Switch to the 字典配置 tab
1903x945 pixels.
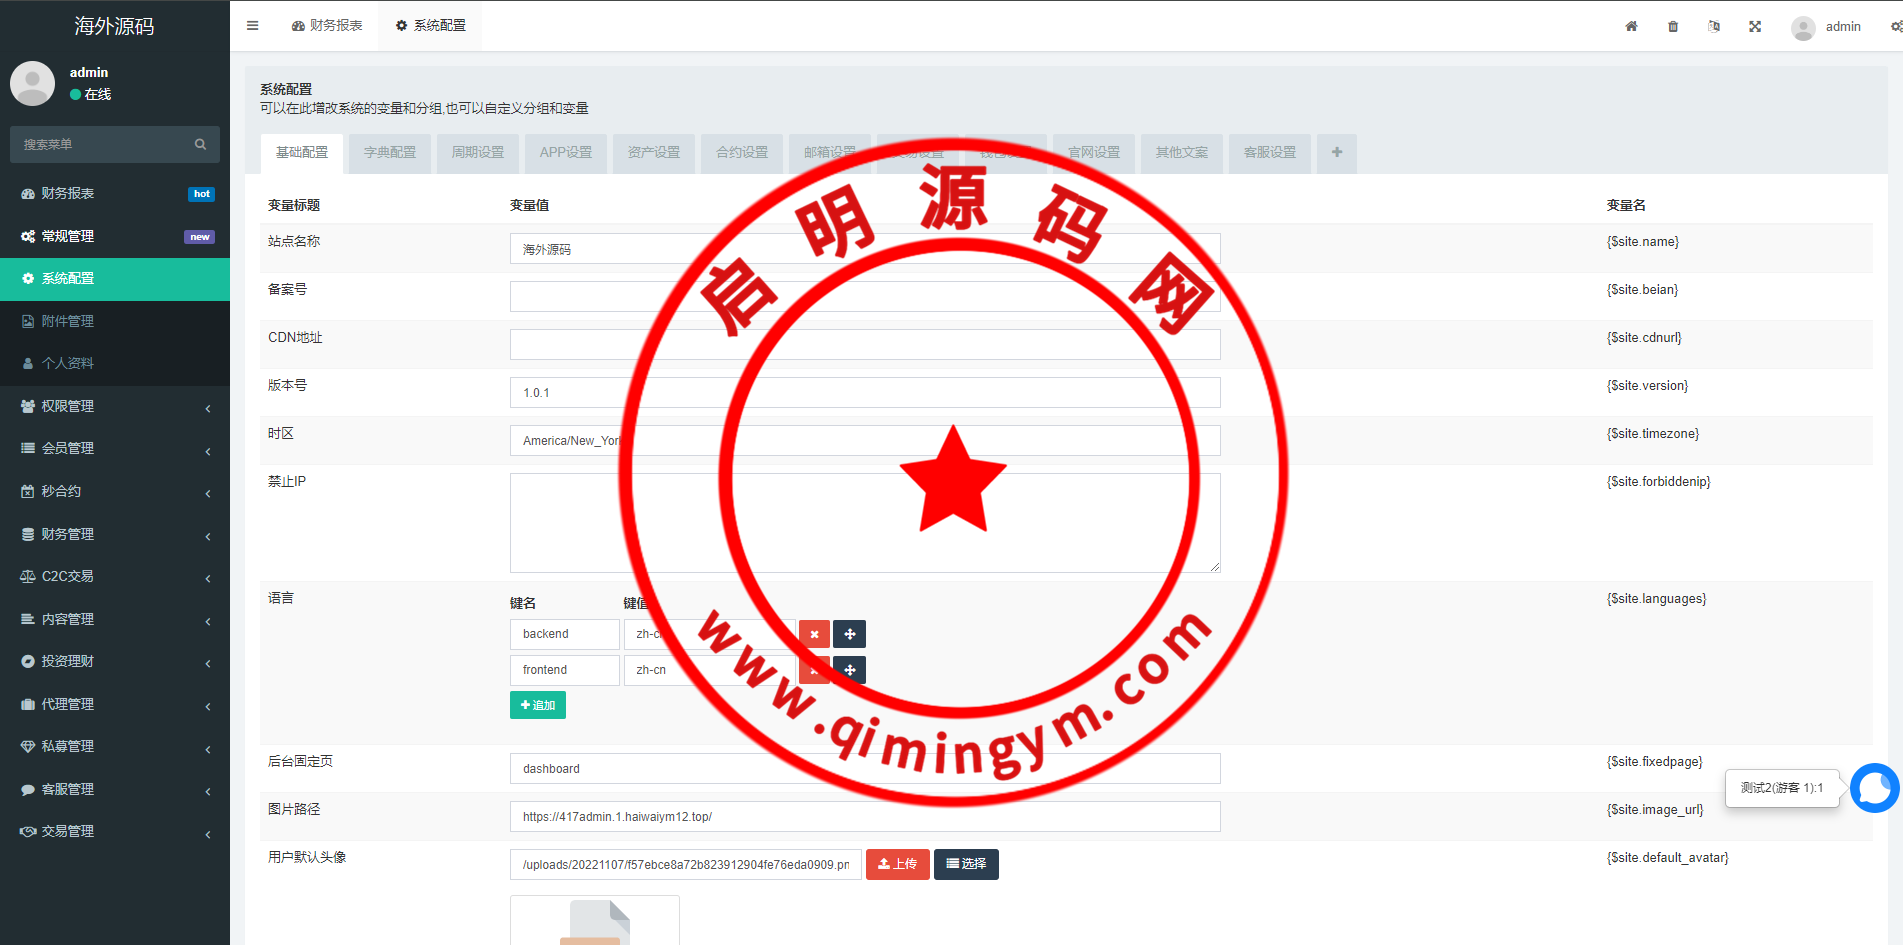(390, 153)
